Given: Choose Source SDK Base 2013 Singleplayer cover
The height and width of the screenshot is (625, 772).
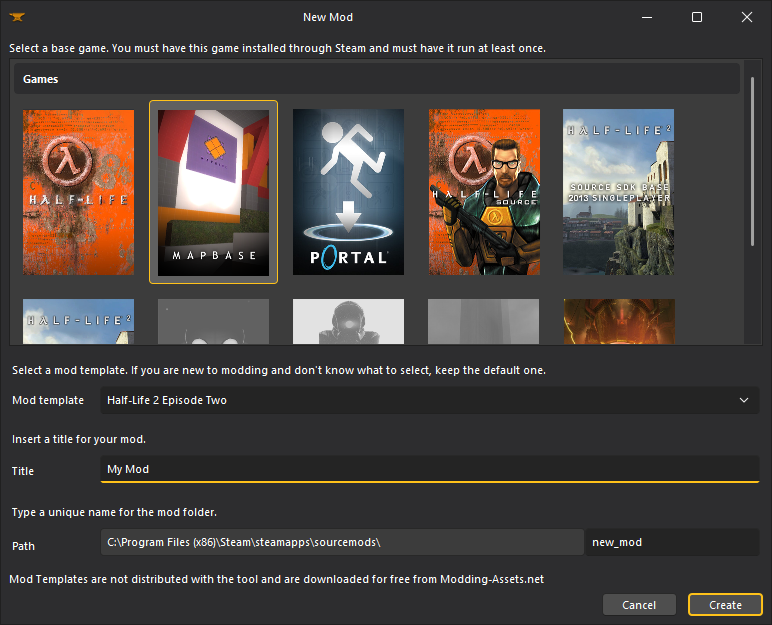Looking at the screenshot, I should tap(618, 192).
